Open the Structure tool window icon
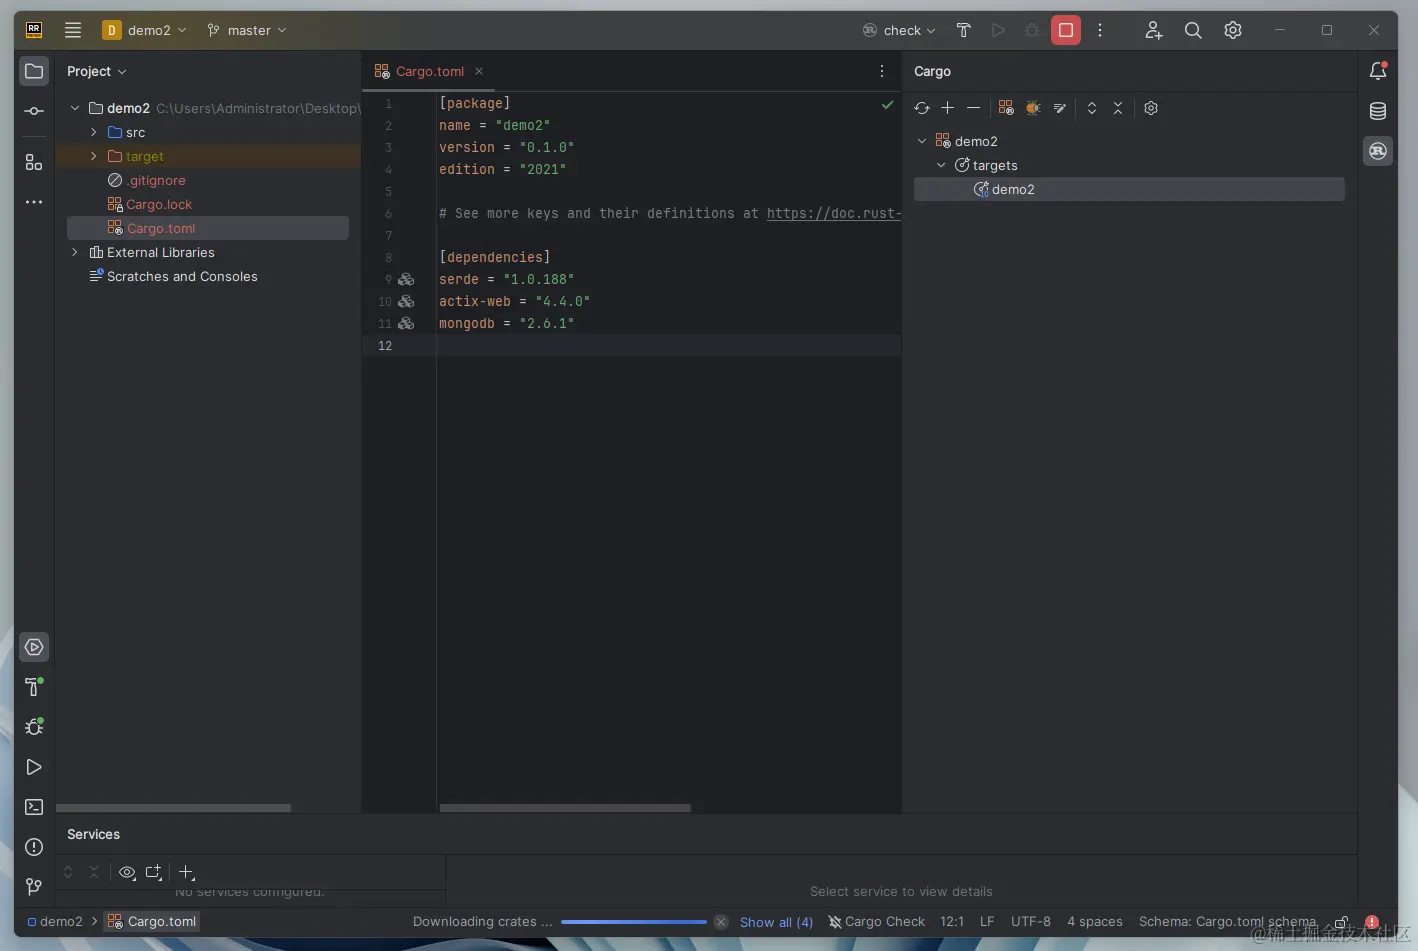The width and height of the screenshot is (1418, 951). (34, 162)
